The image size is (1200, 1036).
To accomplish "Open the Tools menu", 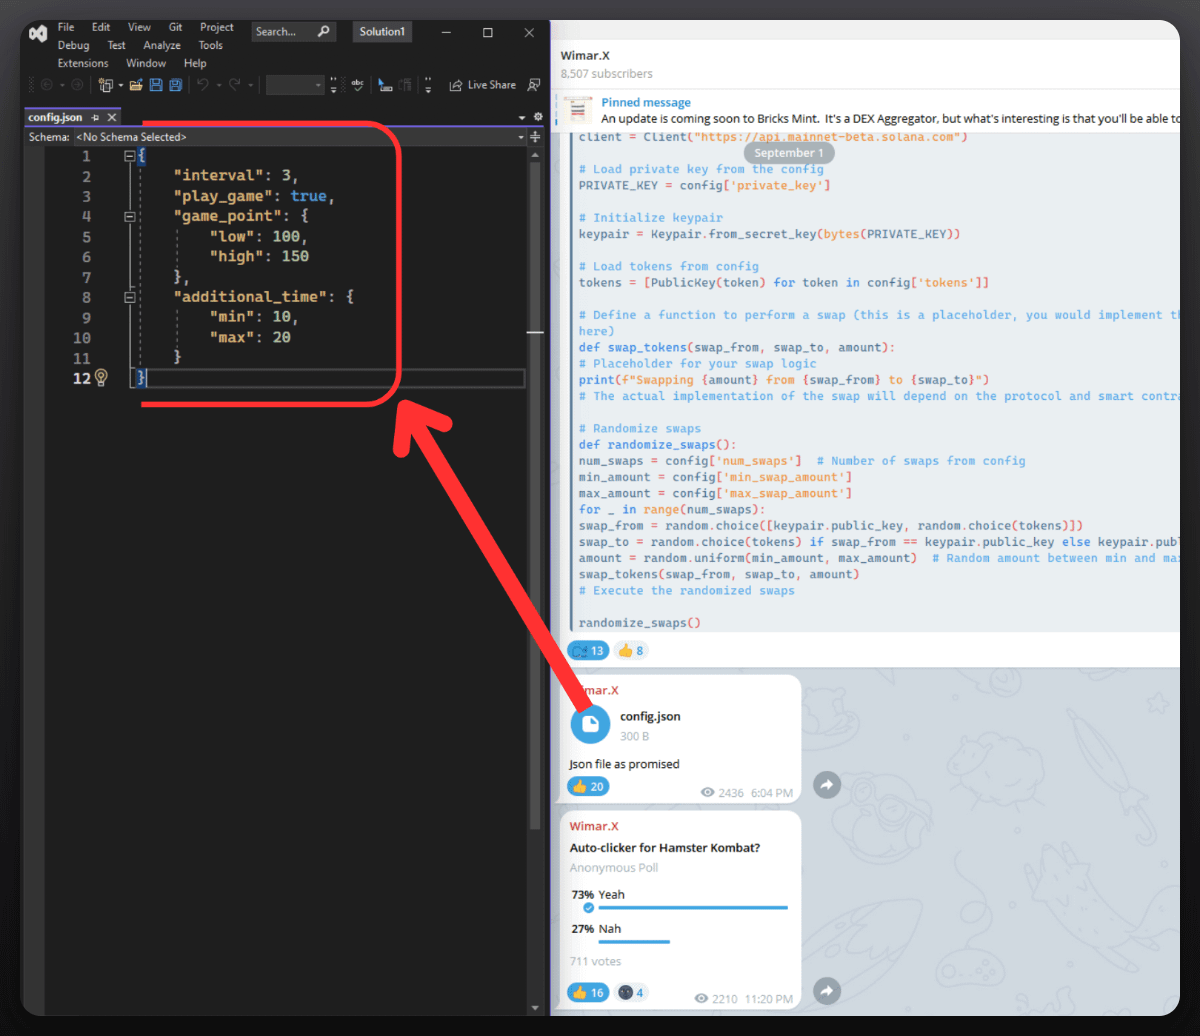I will point(210,45).
